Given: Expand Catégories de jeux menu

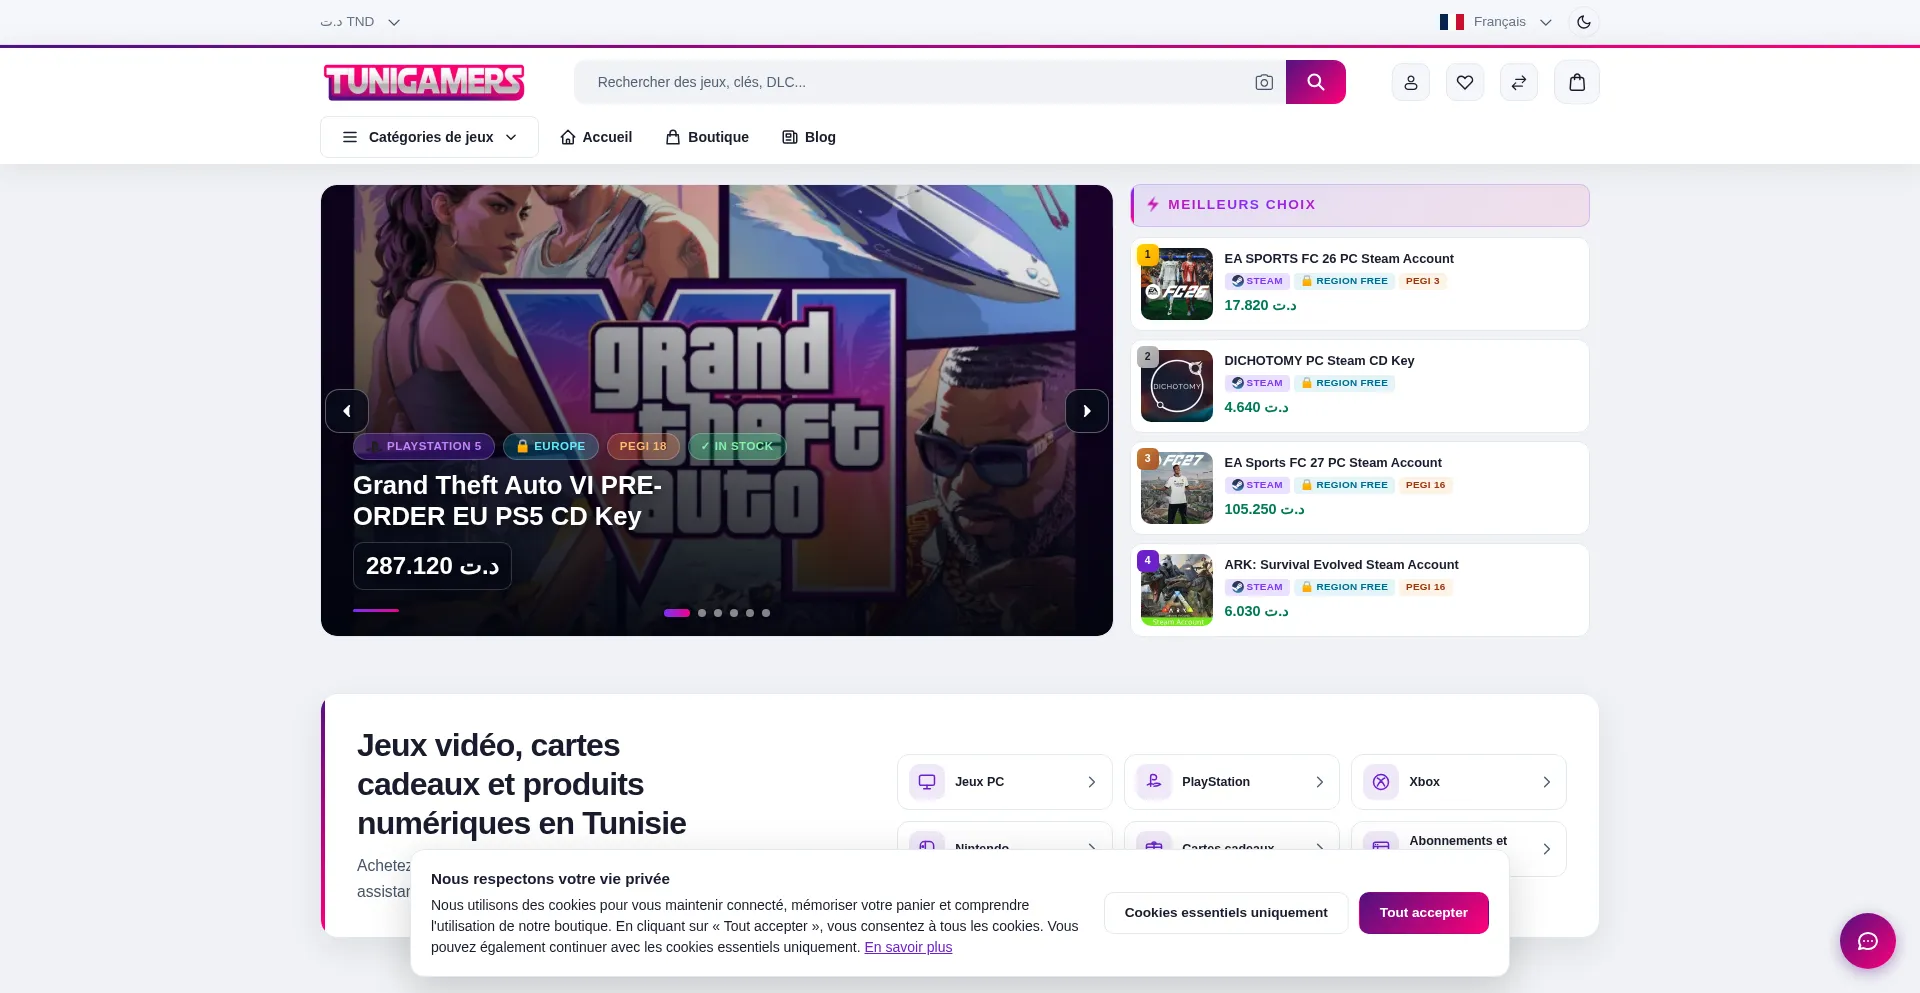Looking at the screenshot, I should (429, 137).
